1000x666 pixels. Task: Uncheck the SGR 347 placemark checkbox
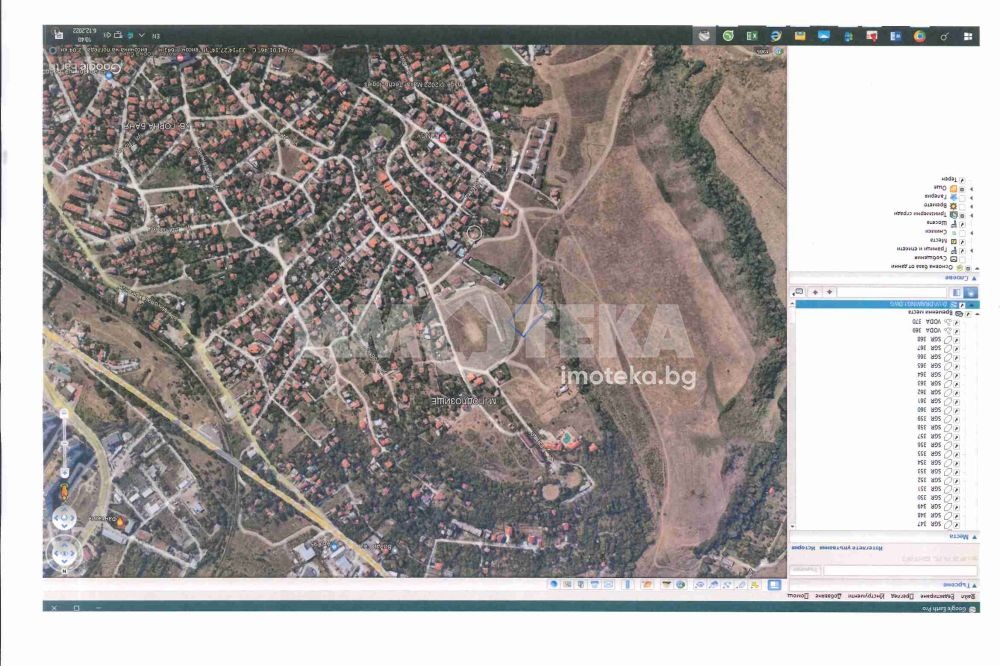pos(957,524)
